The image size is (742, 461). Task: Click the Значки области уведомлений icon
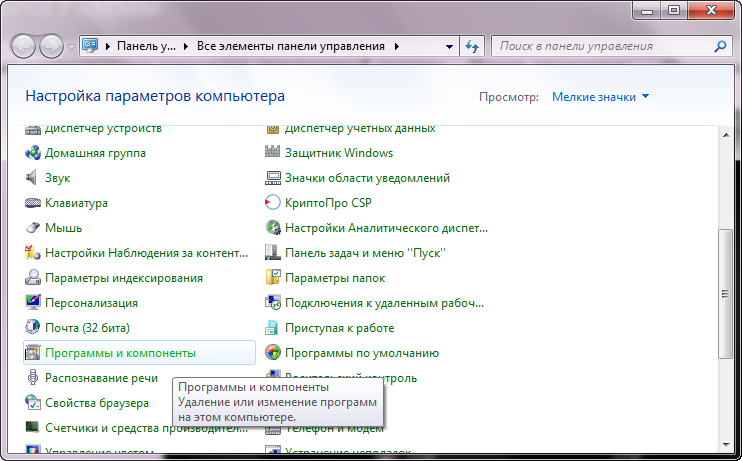coord(273,178)
